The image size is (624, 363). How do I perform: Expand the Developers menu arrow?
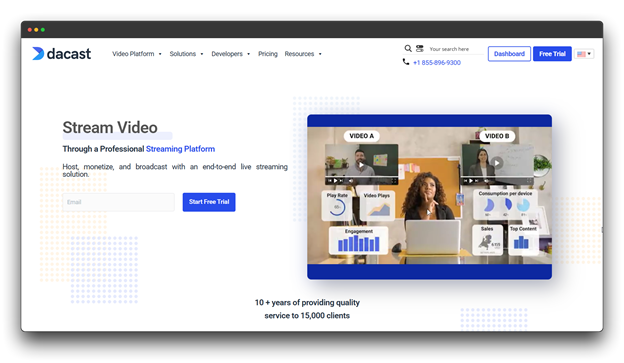[x=248, y=54]
